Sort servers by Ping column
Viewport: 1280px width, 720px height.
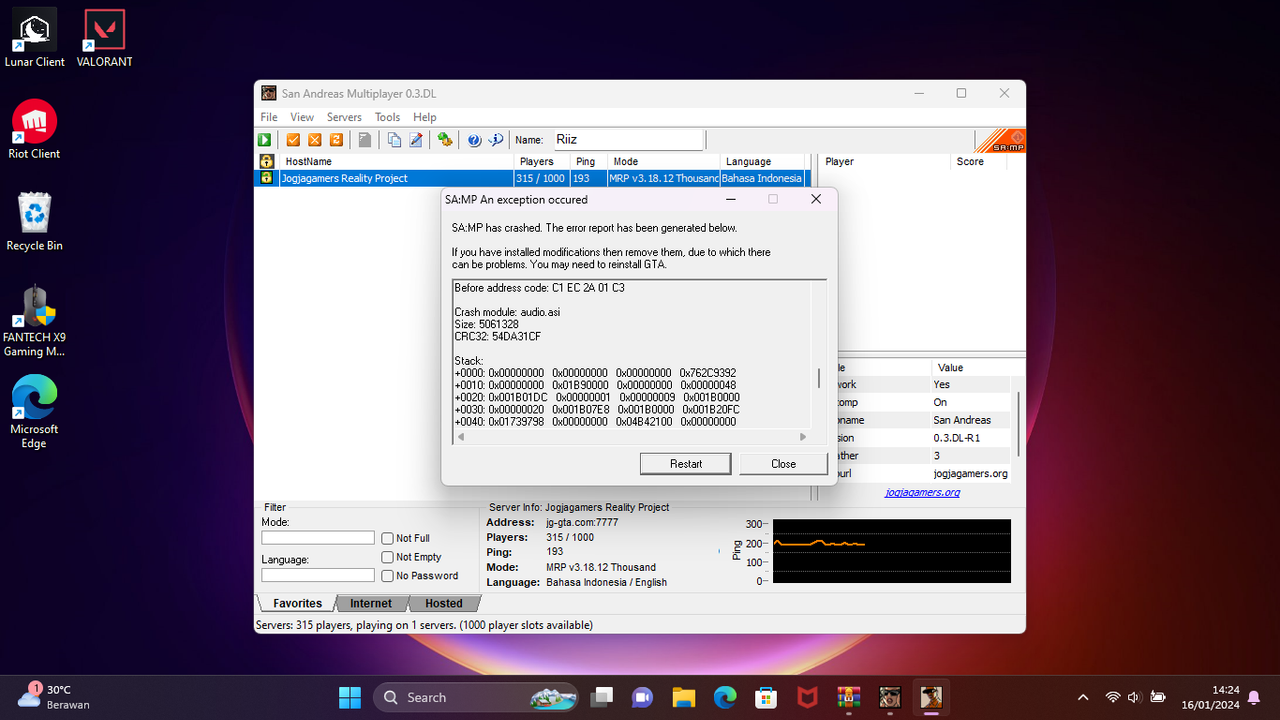(590, 161)
